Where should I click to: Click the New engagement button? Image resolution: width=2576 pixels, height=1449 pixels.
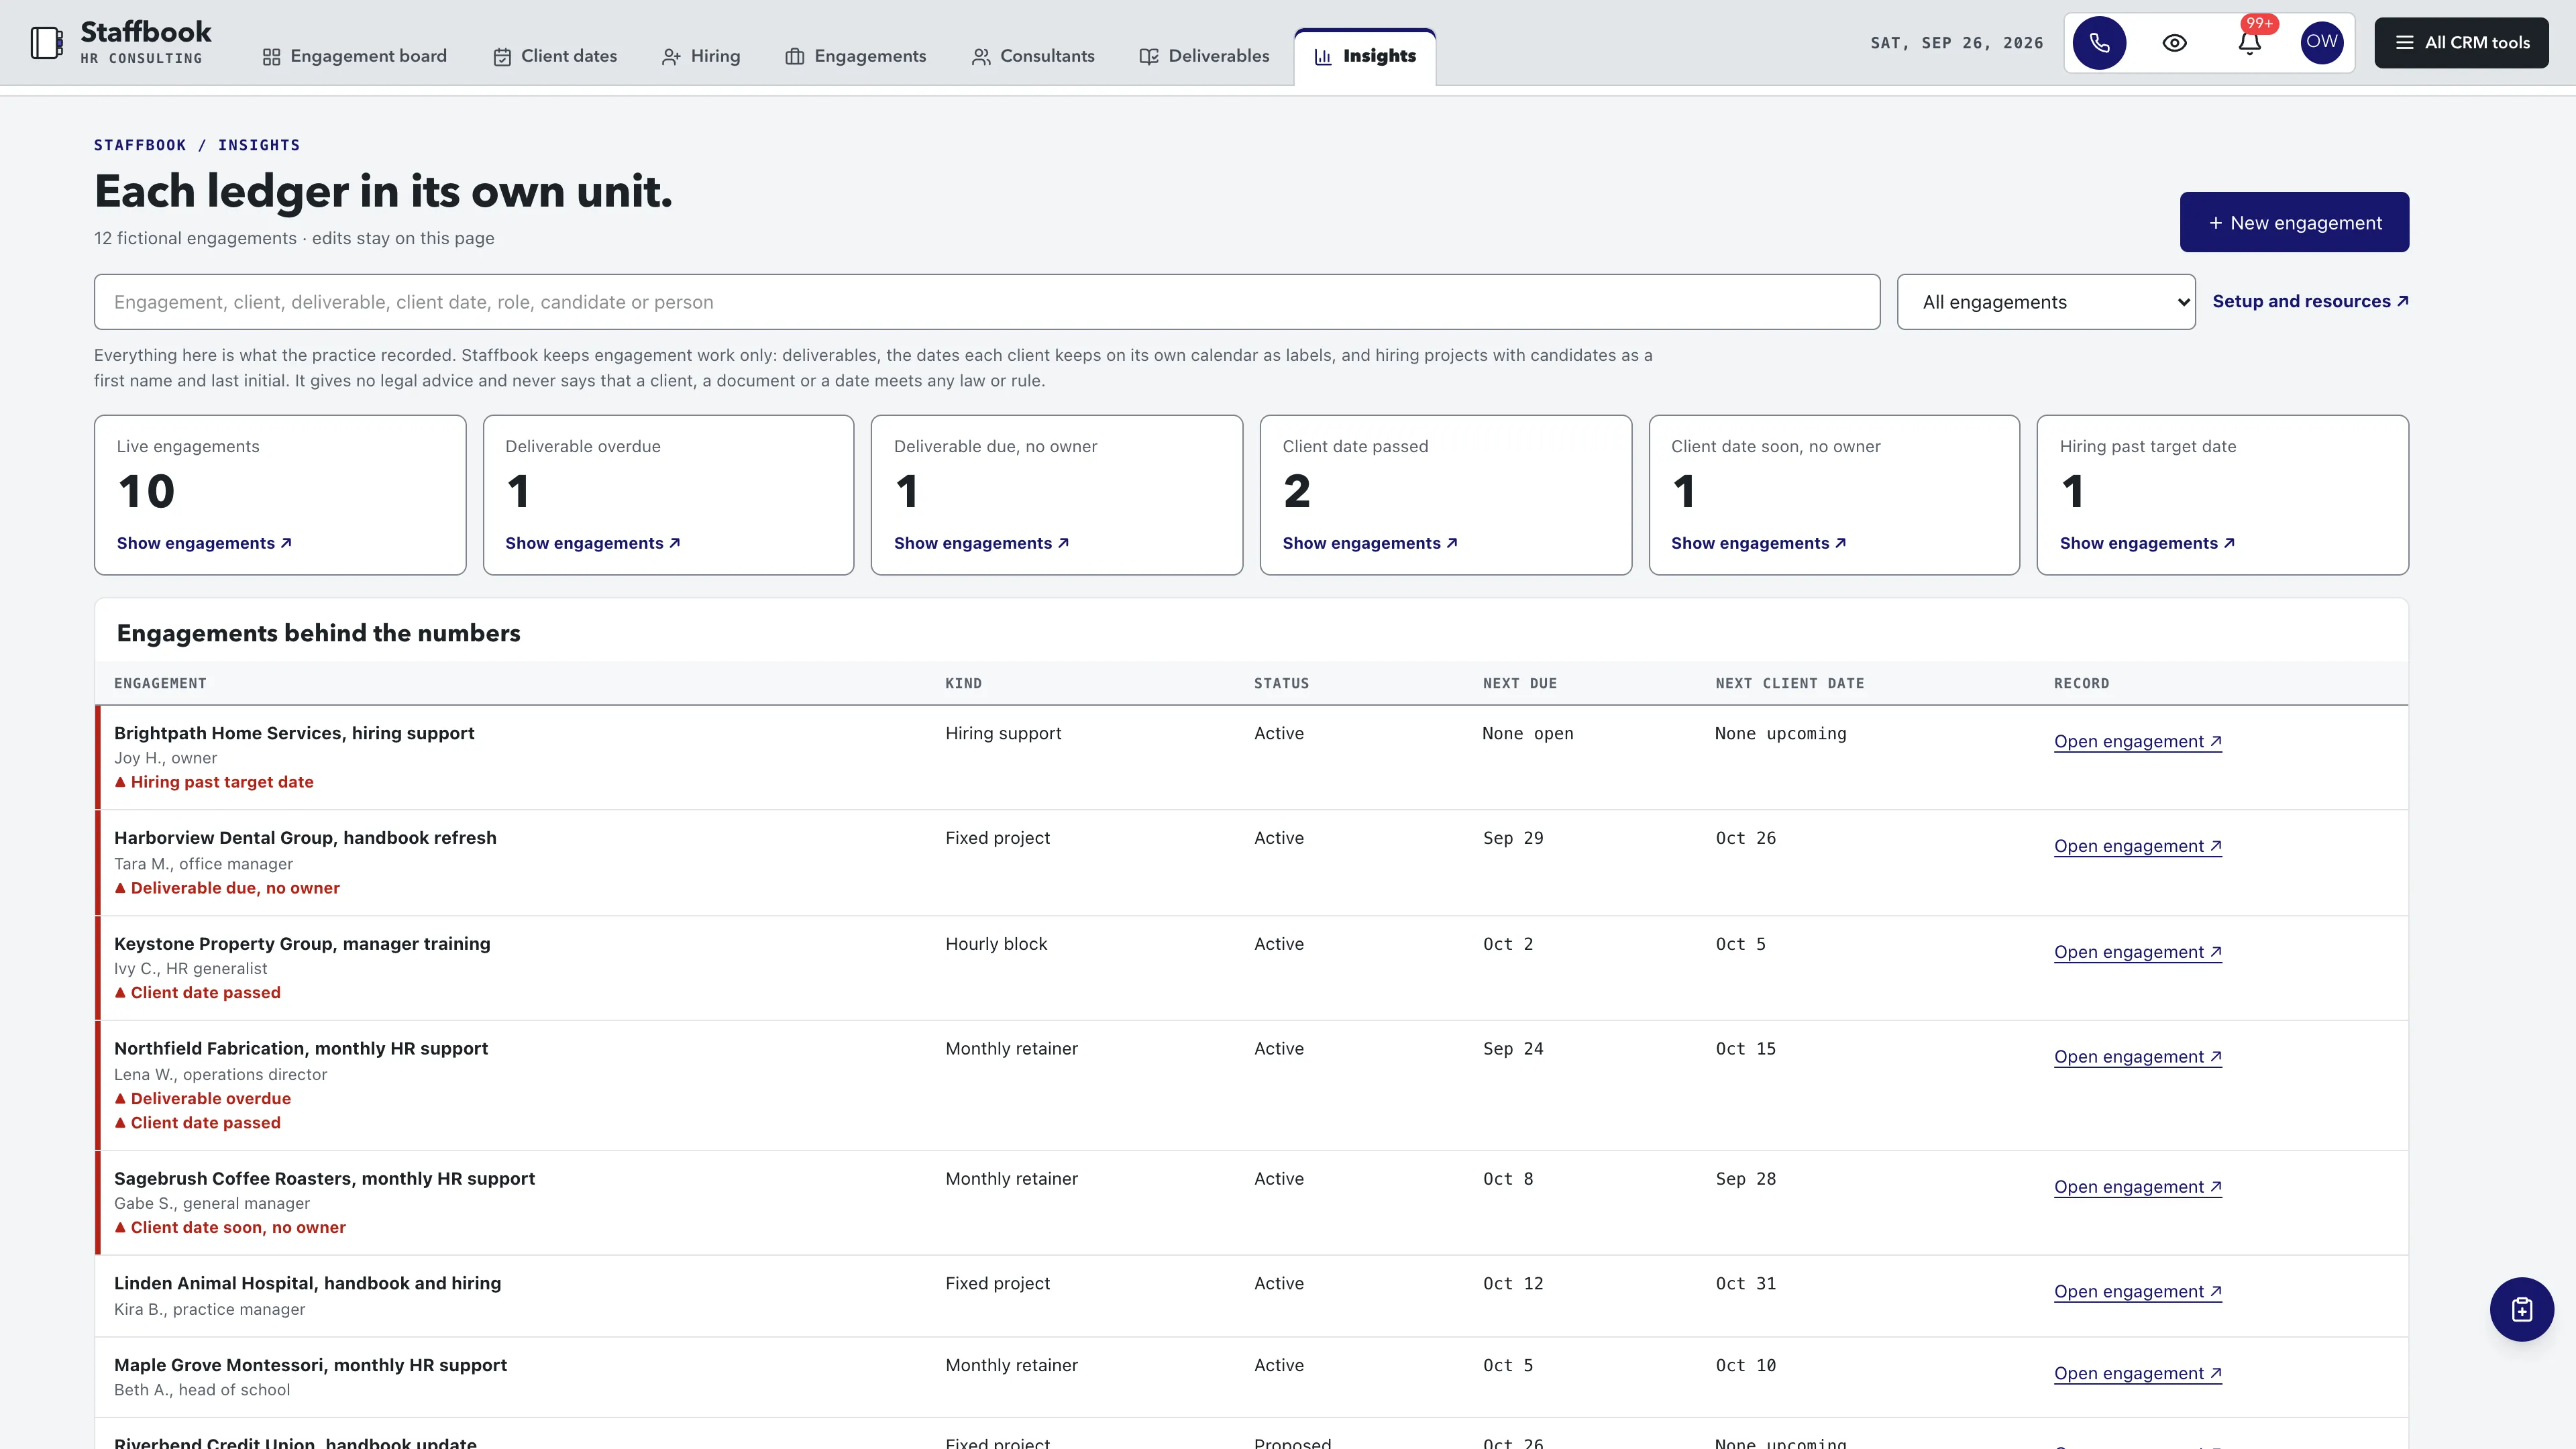2294,222
